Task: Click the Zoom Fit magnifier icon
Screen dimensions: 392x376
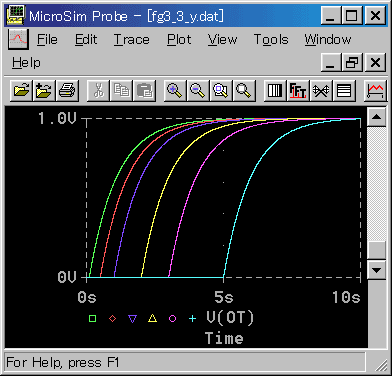Action: (x=244, y=90)
